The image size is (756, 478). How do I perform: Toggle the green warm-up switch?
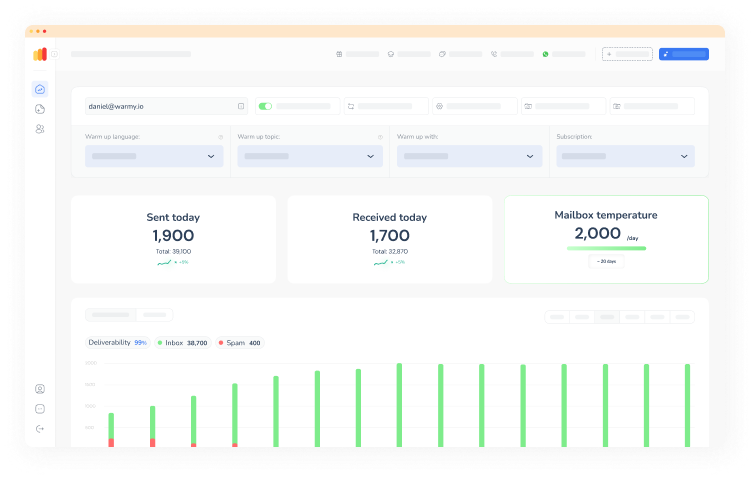tap(265, 105)
